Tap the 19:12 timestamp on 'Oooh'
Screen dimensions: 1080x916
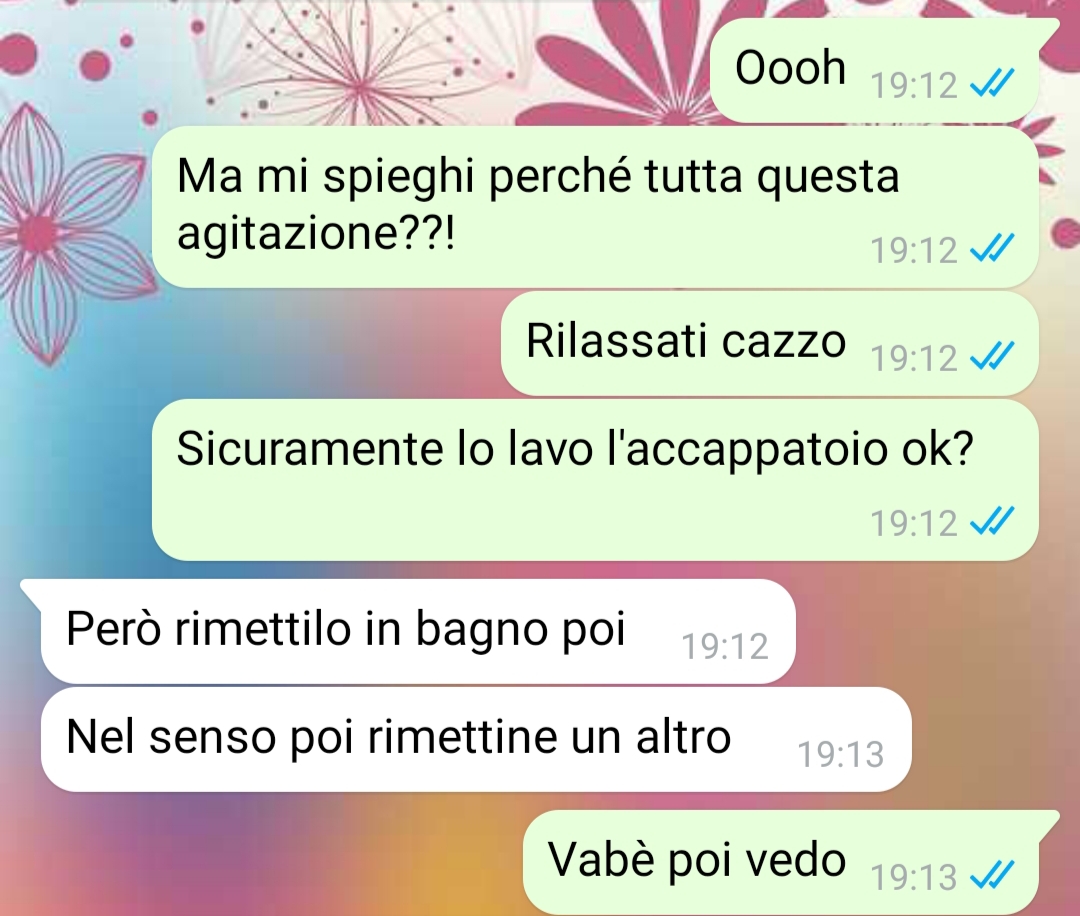coord(914,85)
